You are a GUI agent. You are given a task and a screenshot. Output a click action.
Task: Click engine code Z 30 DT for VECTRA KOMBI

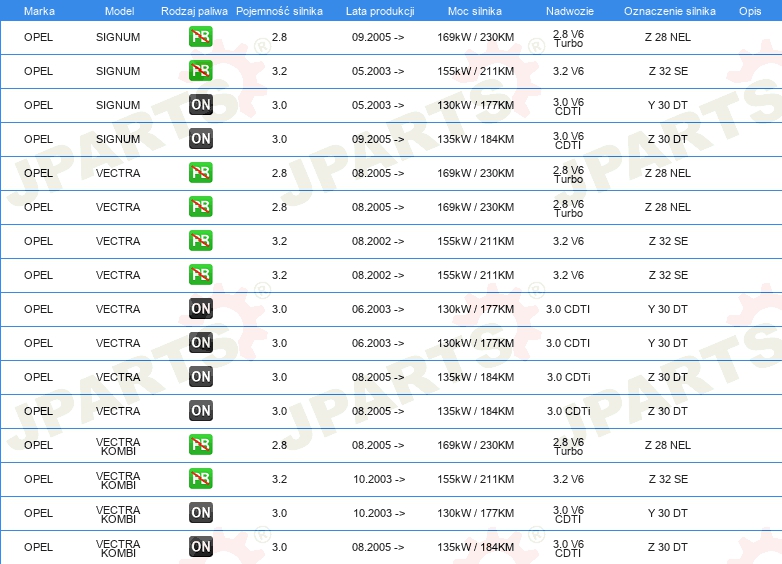(x=668, y=547)
